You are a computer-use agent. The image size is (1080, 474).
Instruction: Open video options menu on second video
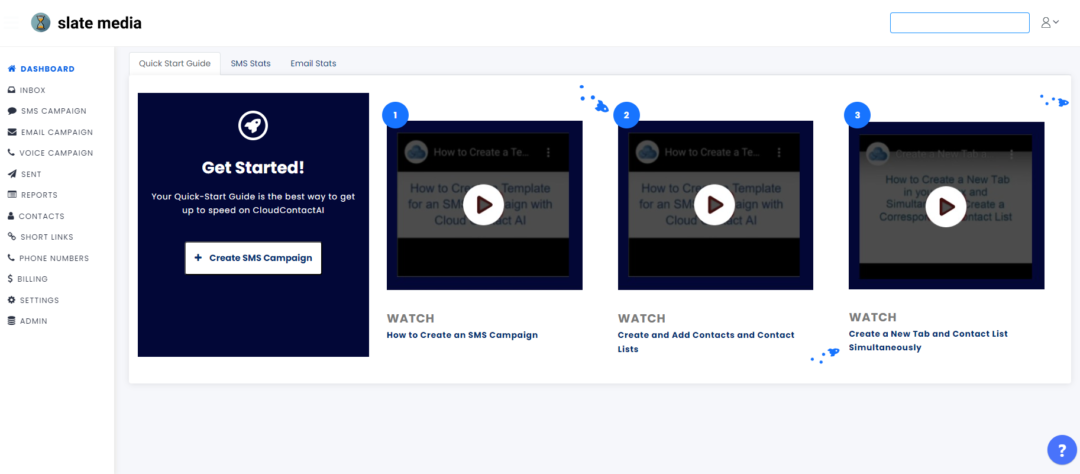point(778,152)
